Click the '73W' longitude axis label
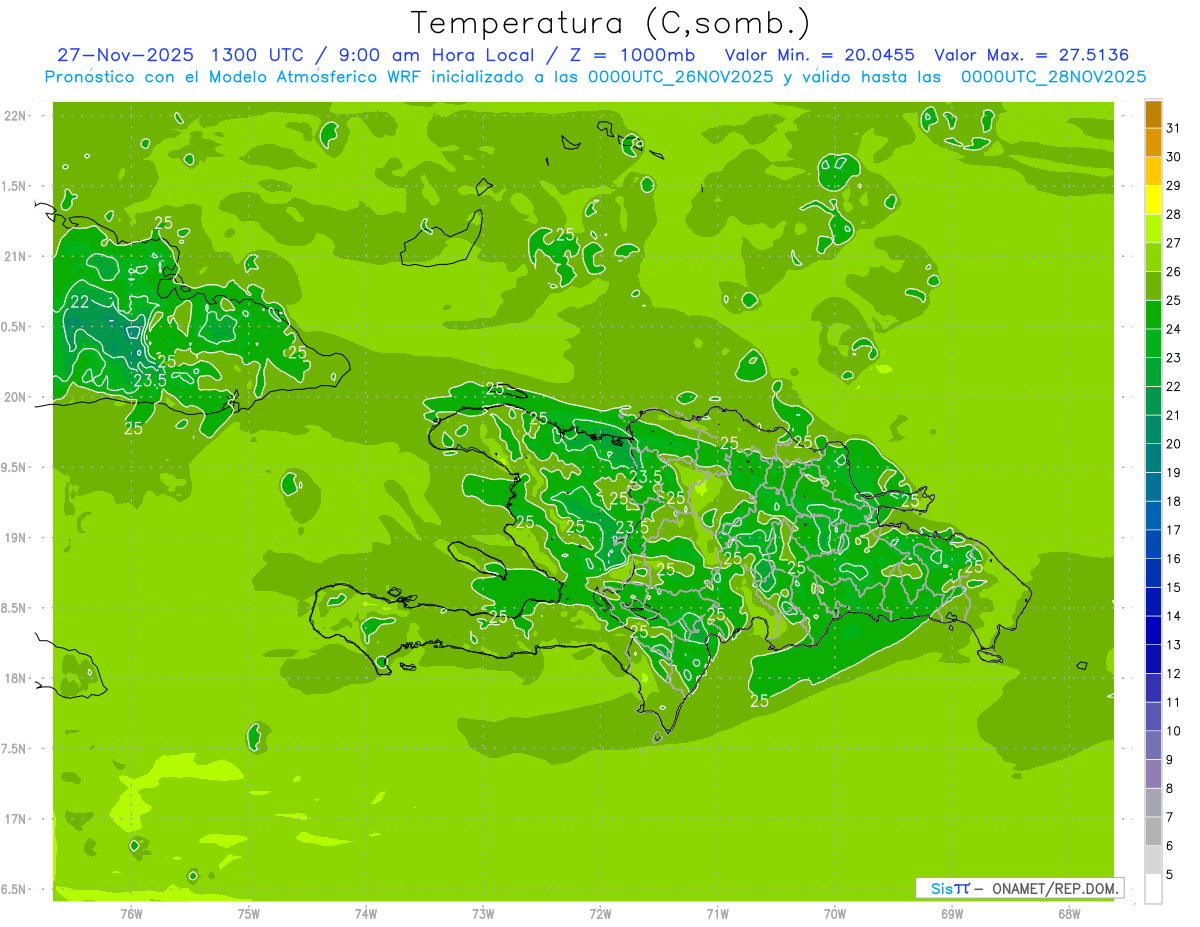1200x927 pixels. (483, 914)
